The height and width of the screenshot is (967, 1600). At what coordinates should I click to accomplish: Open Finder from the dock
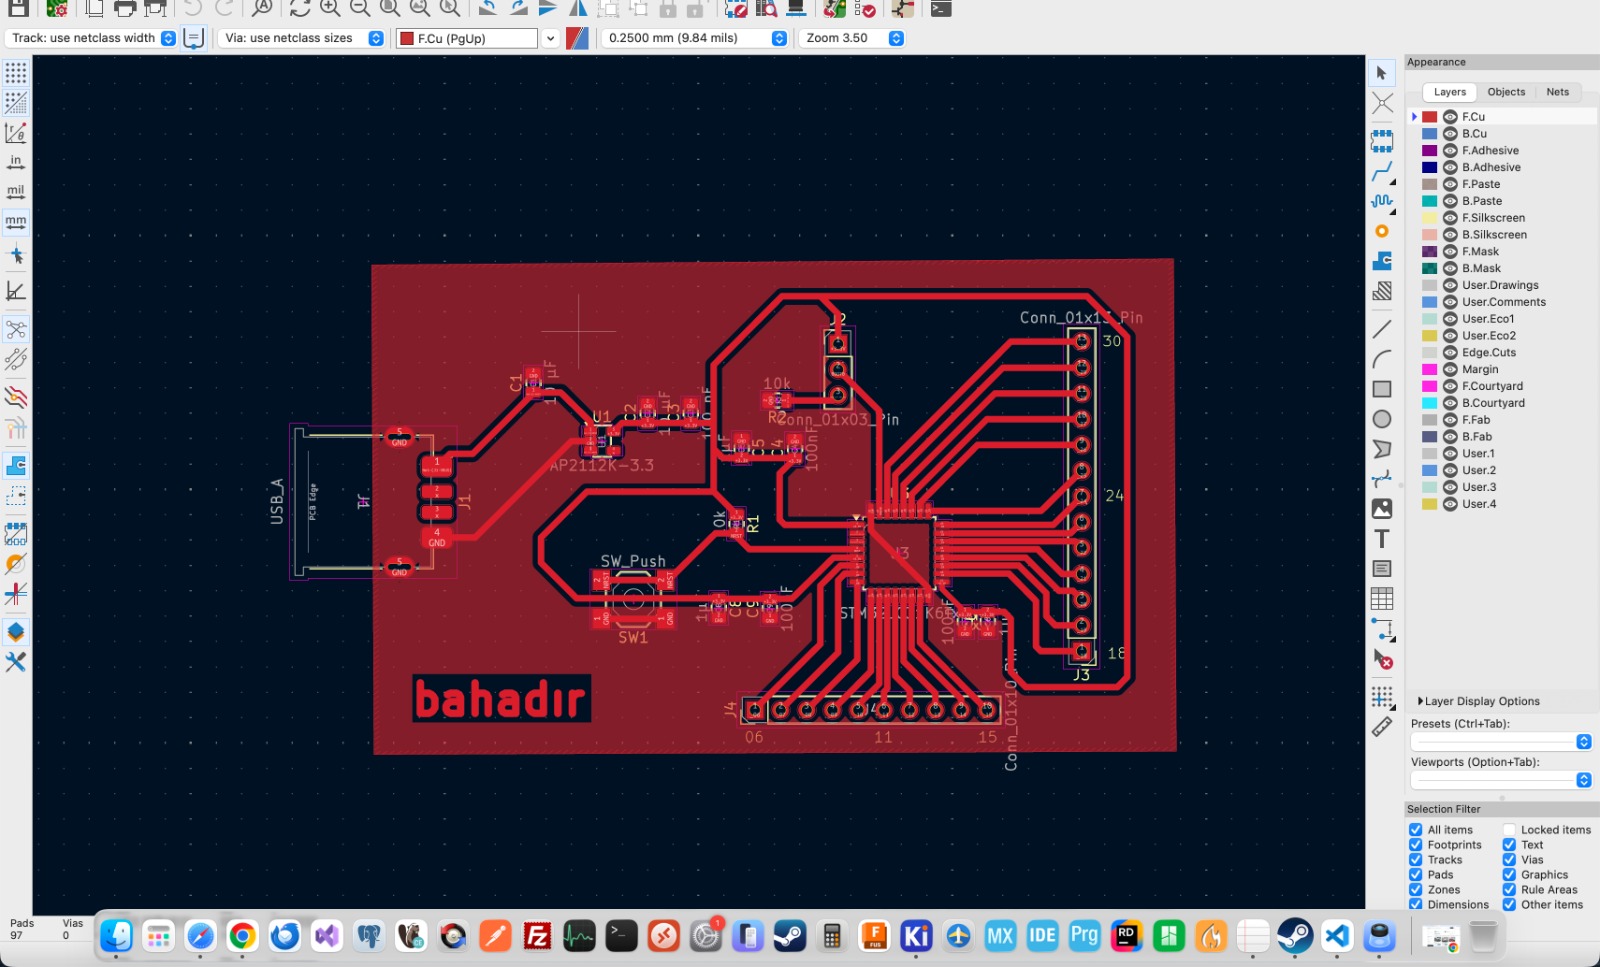tap(117, 937)
